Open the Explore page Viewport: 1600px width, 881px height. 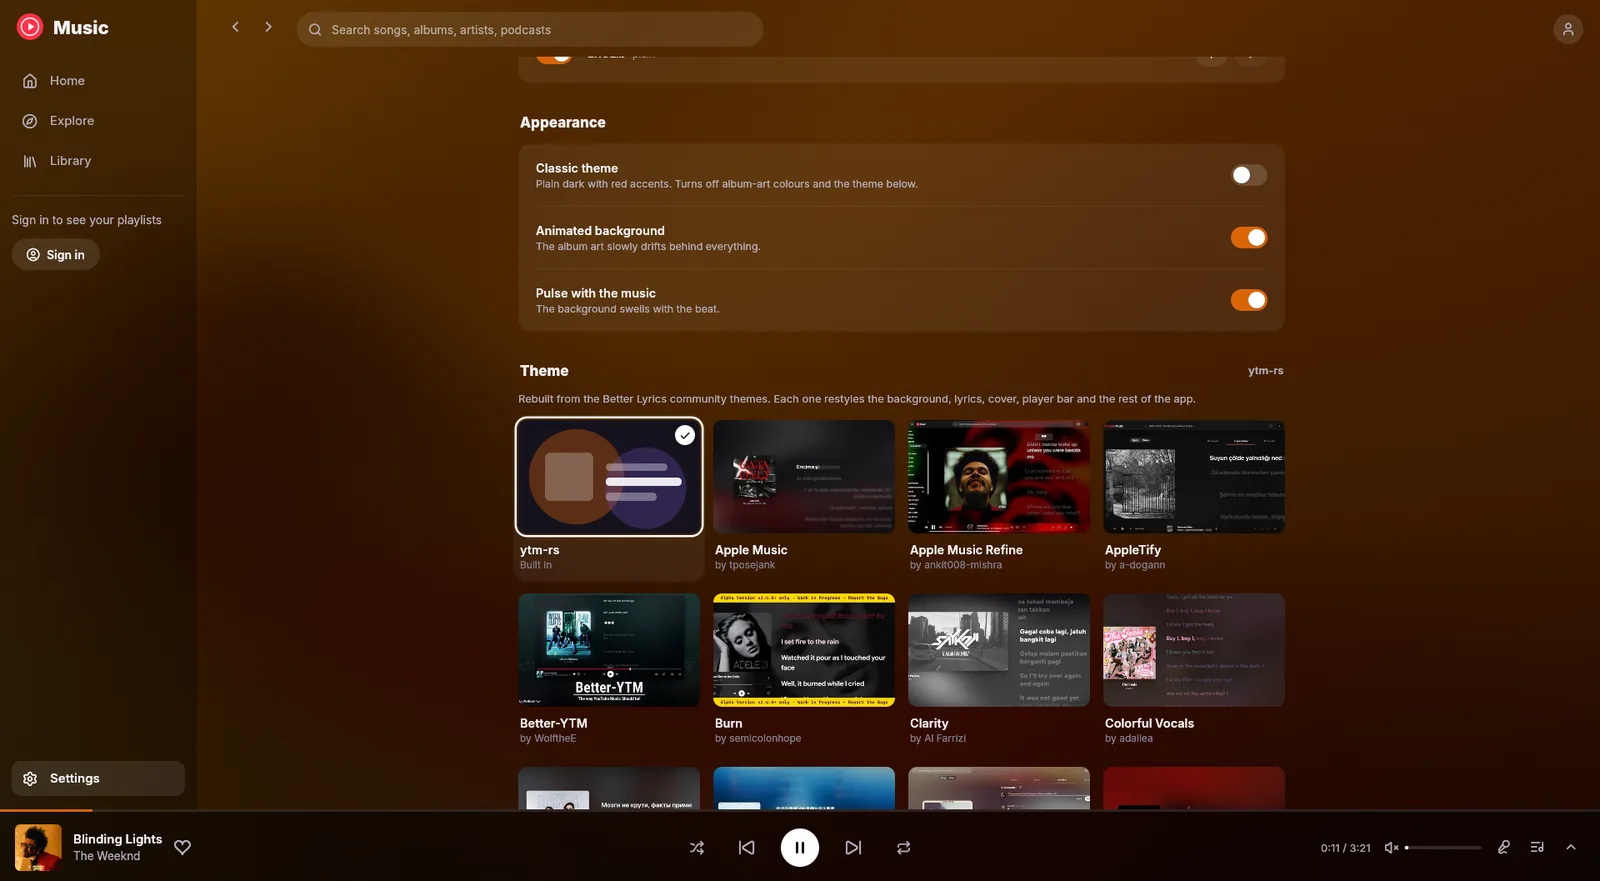click(98, 121)
